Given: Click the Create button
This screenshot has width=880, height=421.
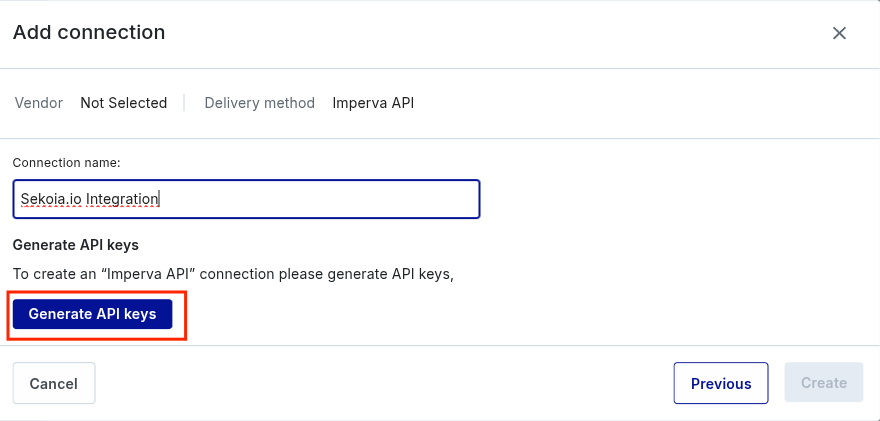Looking at the screenshot, I should pyautogui.click(x=824, y=383).
